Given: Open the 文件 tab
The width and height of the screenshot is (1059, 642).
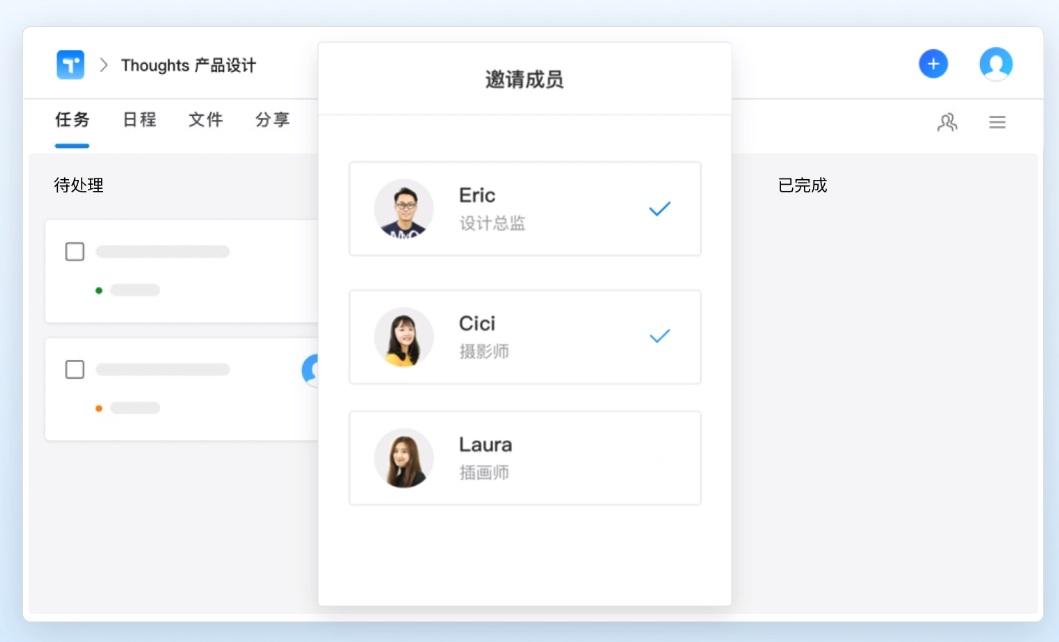Looking at the screenshot, I should (x=205, y=119).
